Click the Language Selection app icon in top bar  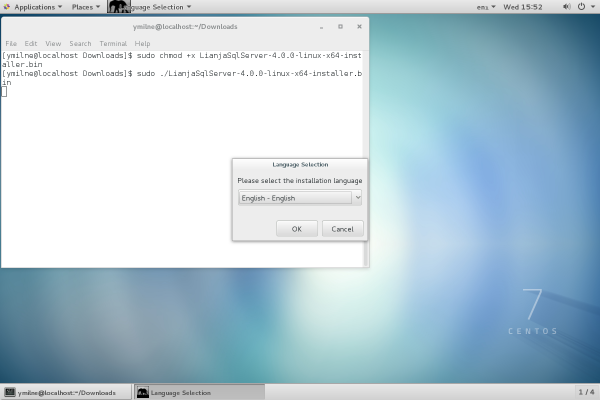click(118, 7)
